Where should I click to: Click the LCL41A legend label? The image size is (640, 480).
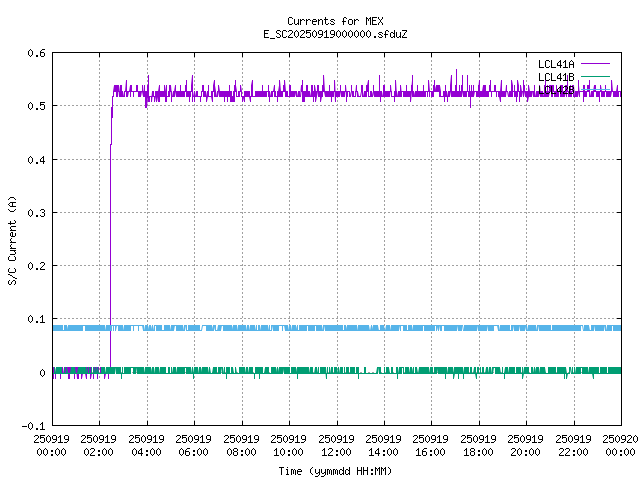[x=557, y=63]
